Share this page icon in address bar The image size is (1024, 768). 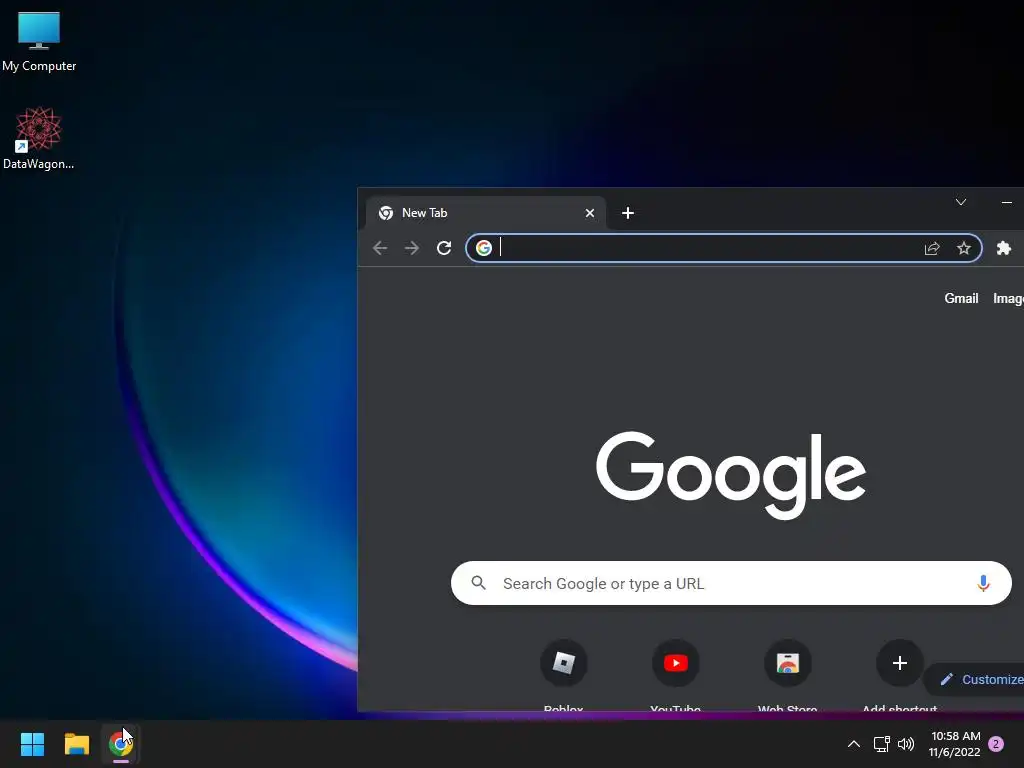(x=932, y=248)
